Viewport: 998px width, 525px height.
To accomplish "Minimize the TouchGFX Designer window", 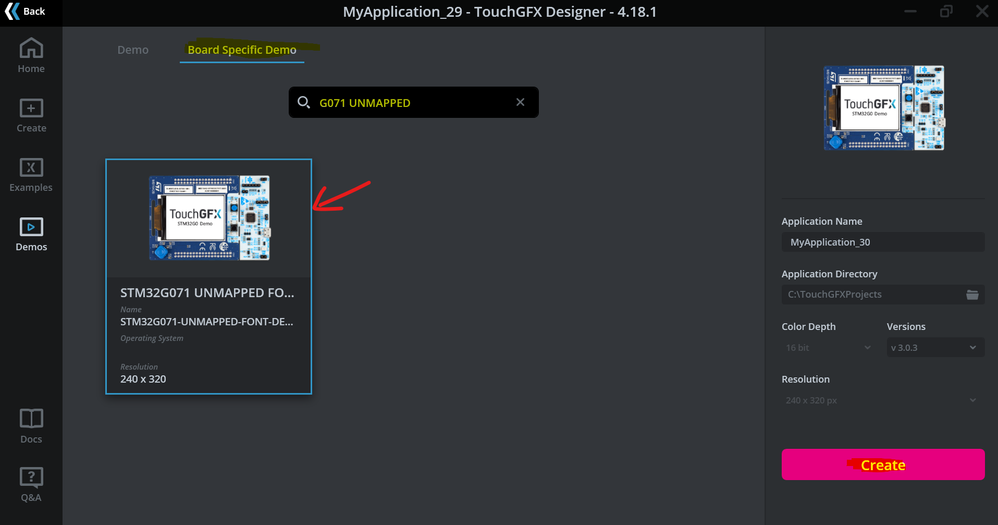I will click(x=910, y=11).
